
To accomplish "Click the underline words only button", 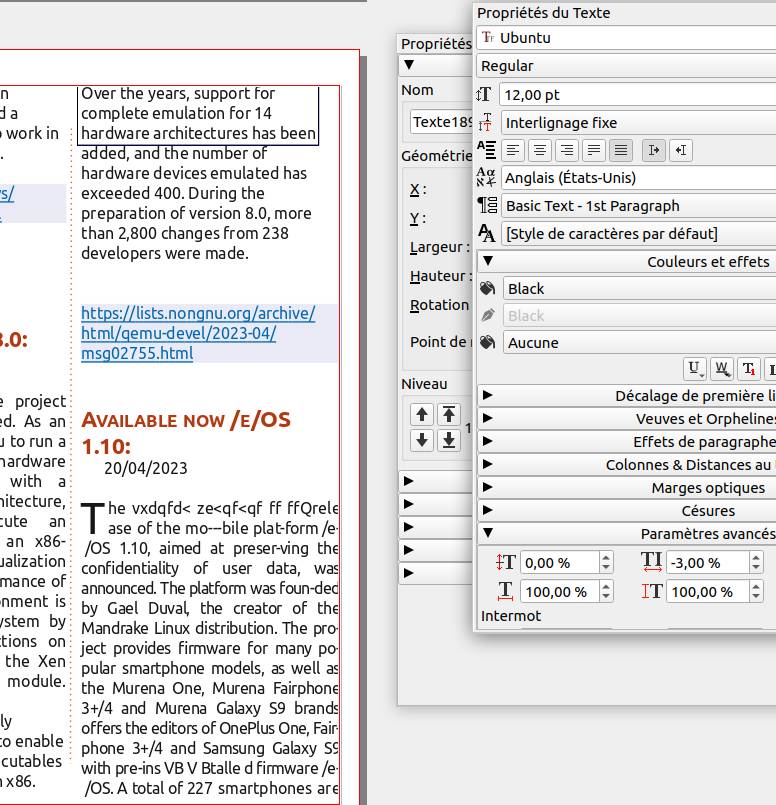I will point(722,369).
